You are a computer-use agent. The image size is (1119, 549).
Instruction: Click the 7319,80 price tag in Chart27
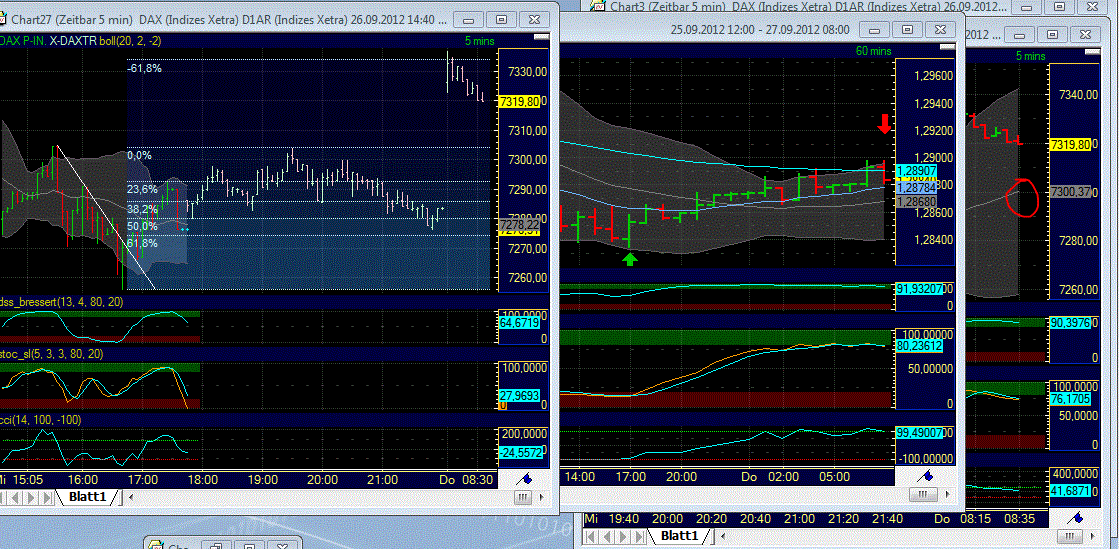click(520, 101)
